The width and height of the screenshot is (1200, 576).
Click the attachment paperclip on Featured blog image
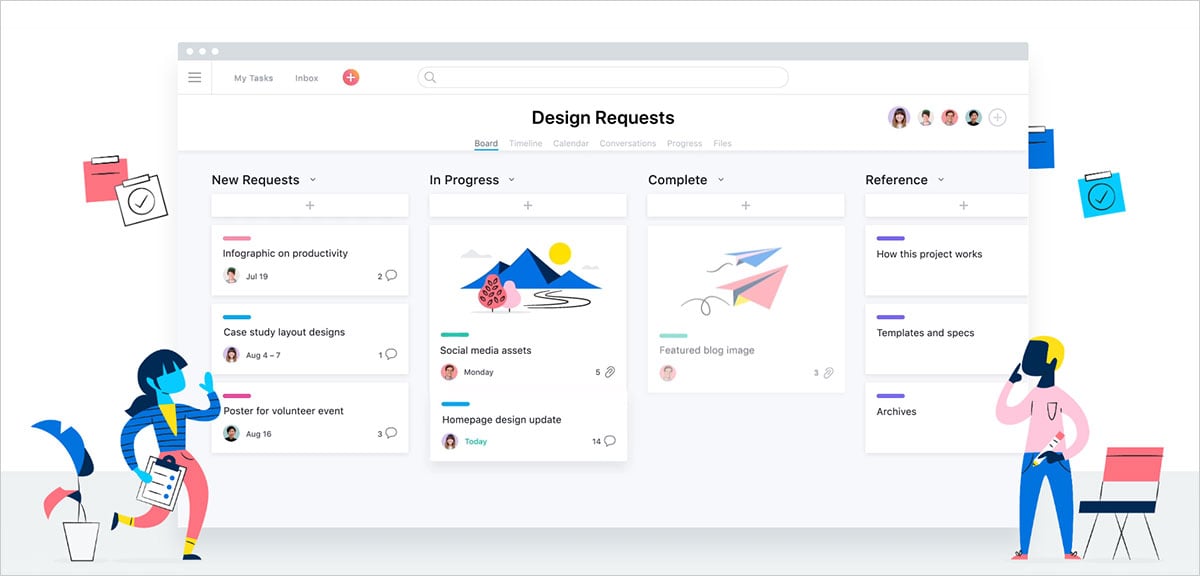(x=828, y=373)
